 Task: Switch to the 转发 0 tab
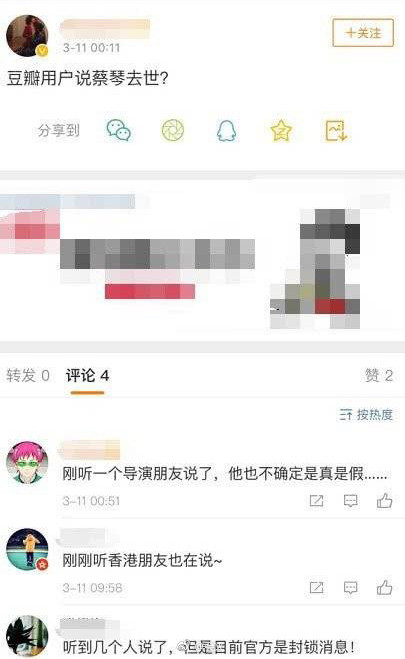point(28,375)
